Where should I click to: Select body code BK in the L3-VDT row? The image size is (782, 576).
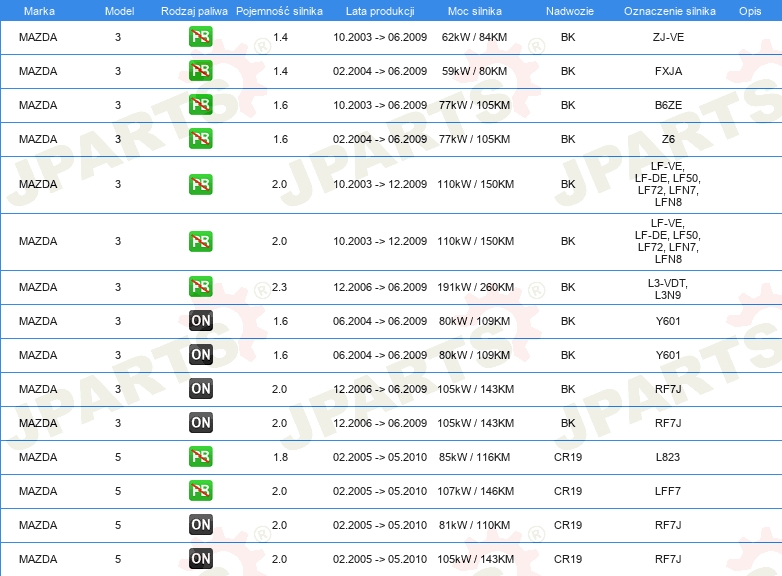[568, 287]
